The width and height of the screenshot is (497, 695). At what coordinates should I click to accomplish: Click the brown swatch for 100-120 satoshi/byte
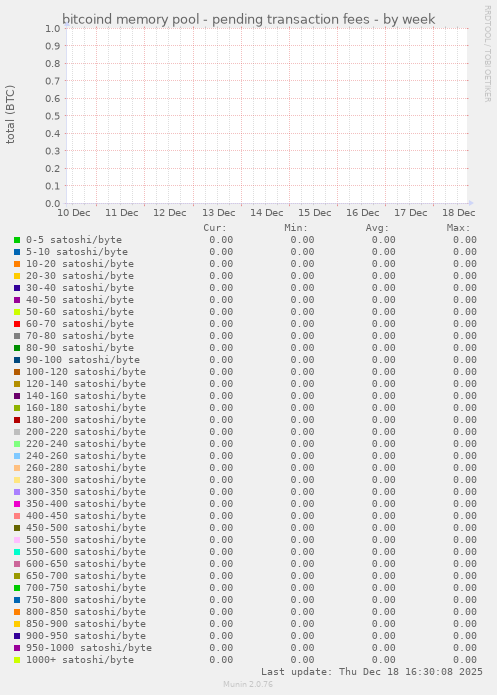[17, 372]
